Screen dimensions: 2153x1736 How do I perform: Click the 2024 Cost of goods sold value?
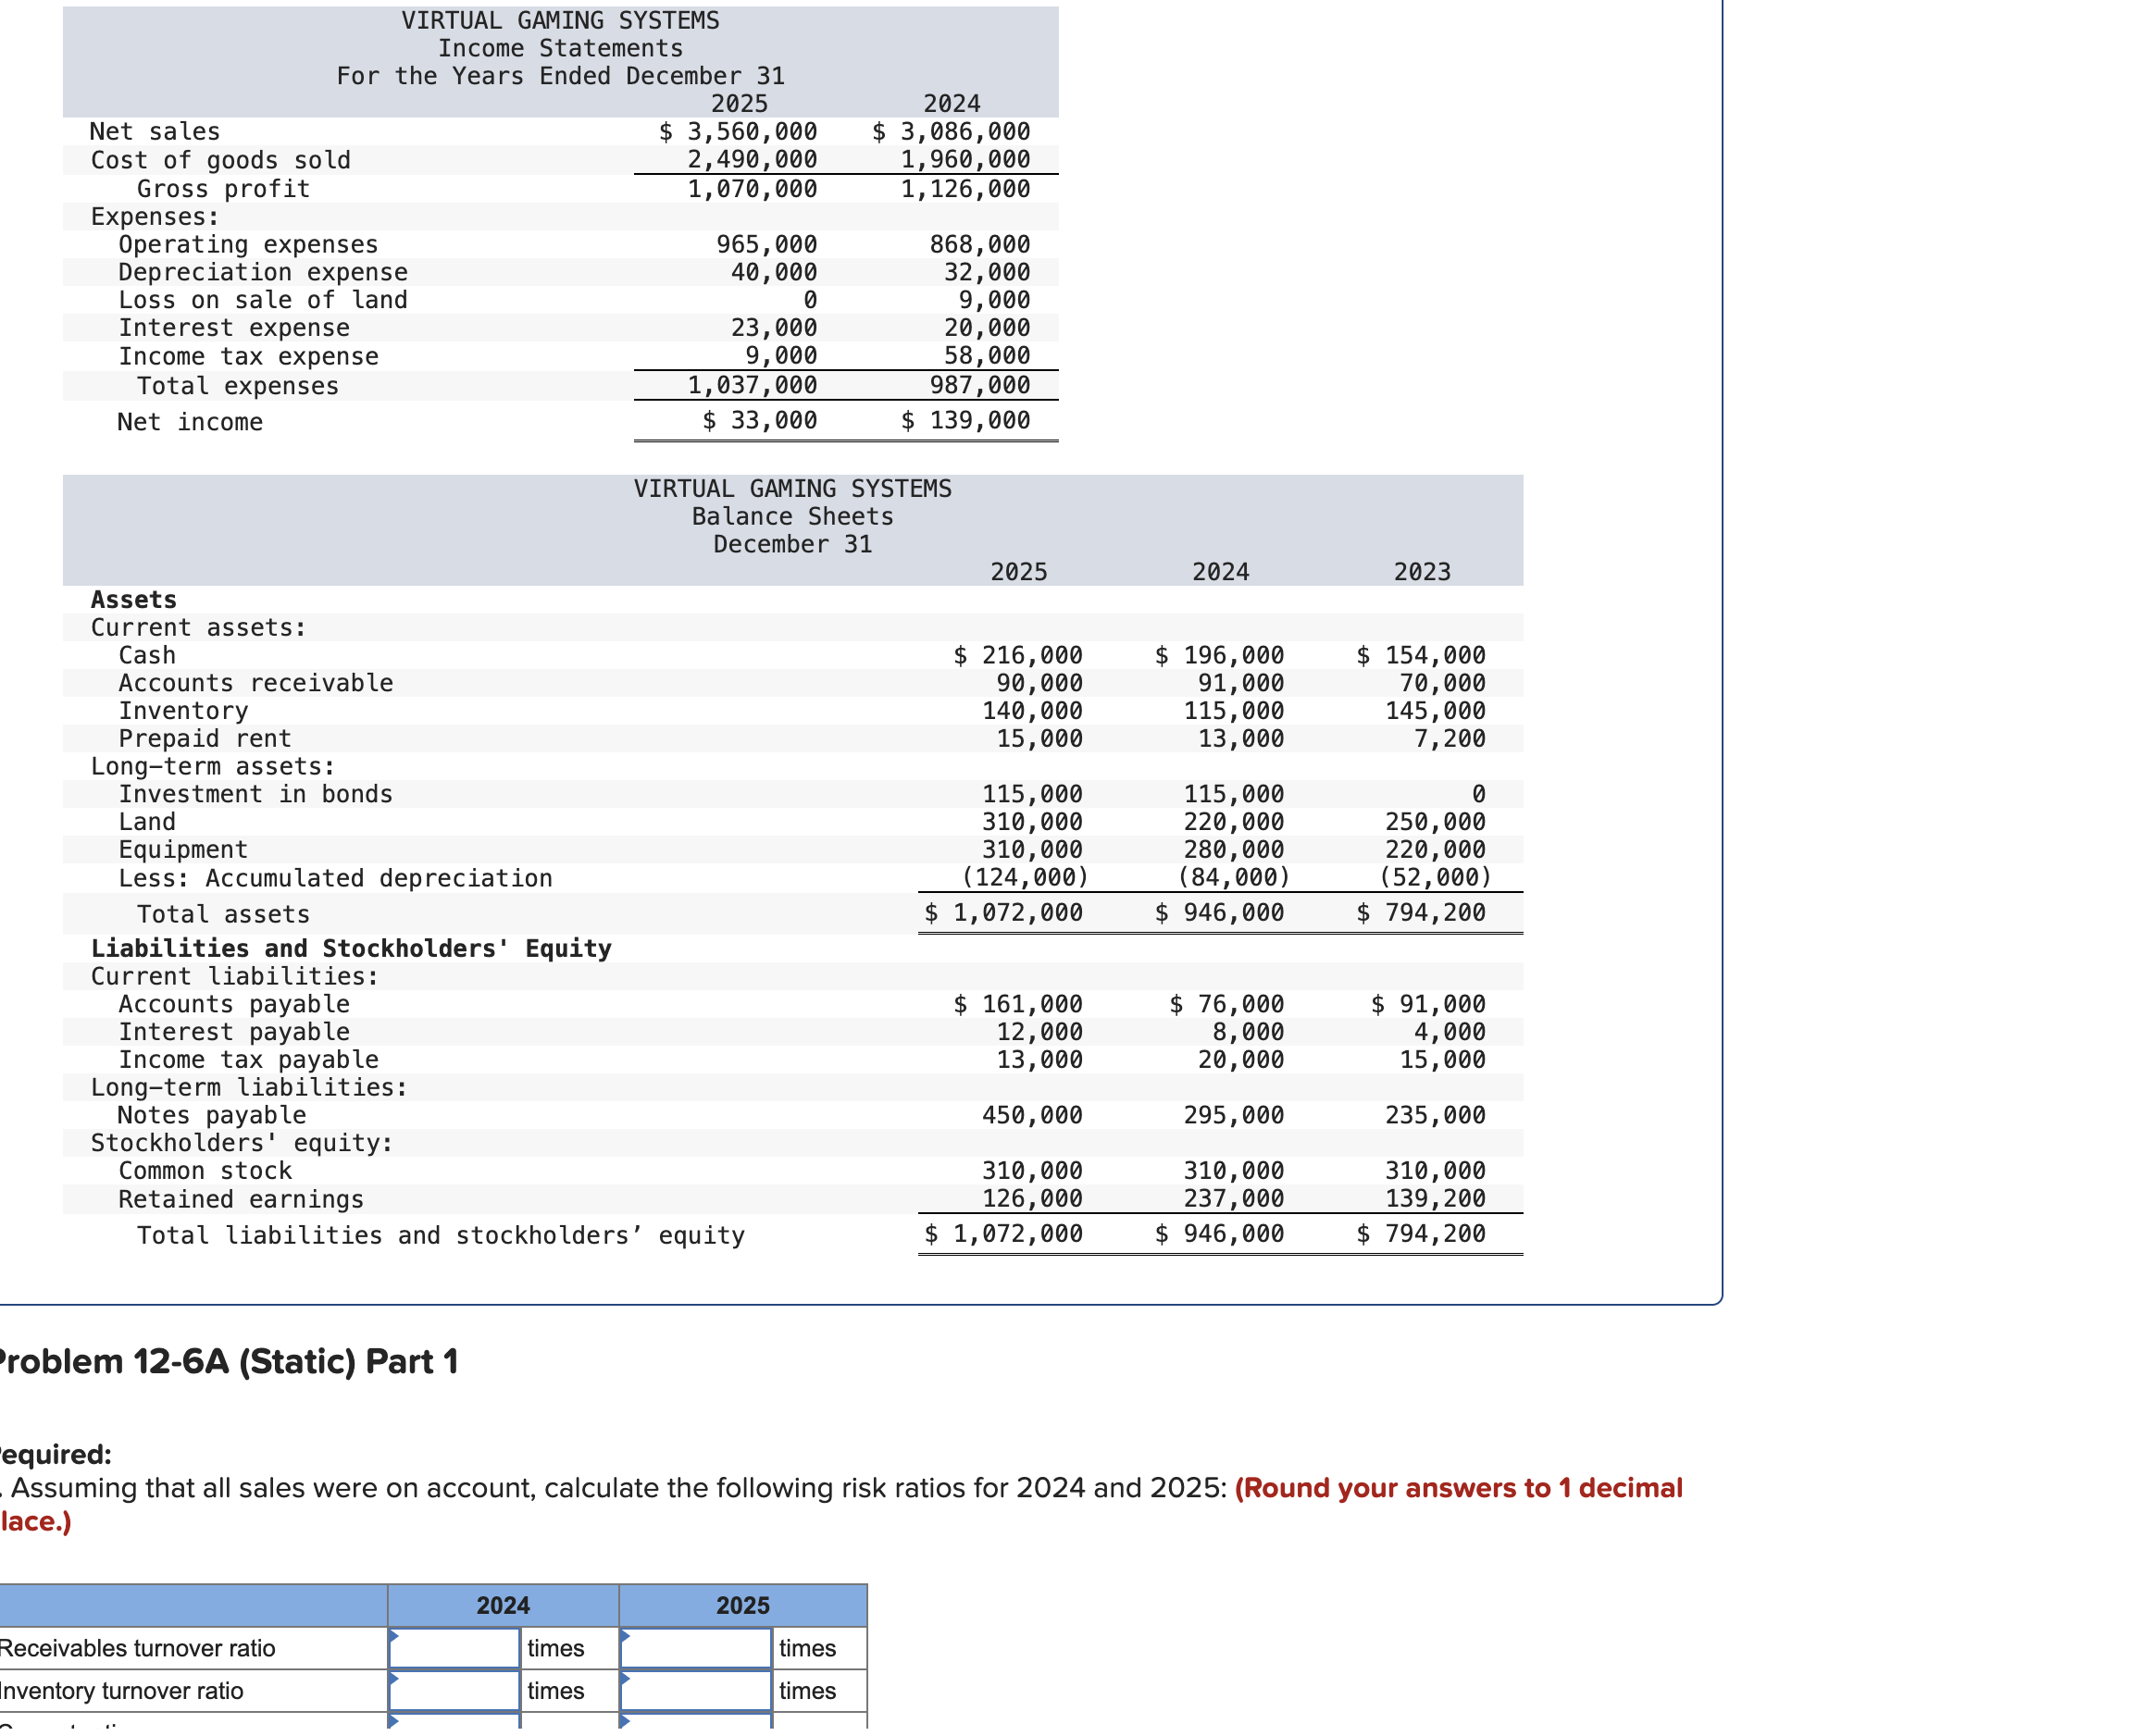pyautogui.click(x=968, y=160)
